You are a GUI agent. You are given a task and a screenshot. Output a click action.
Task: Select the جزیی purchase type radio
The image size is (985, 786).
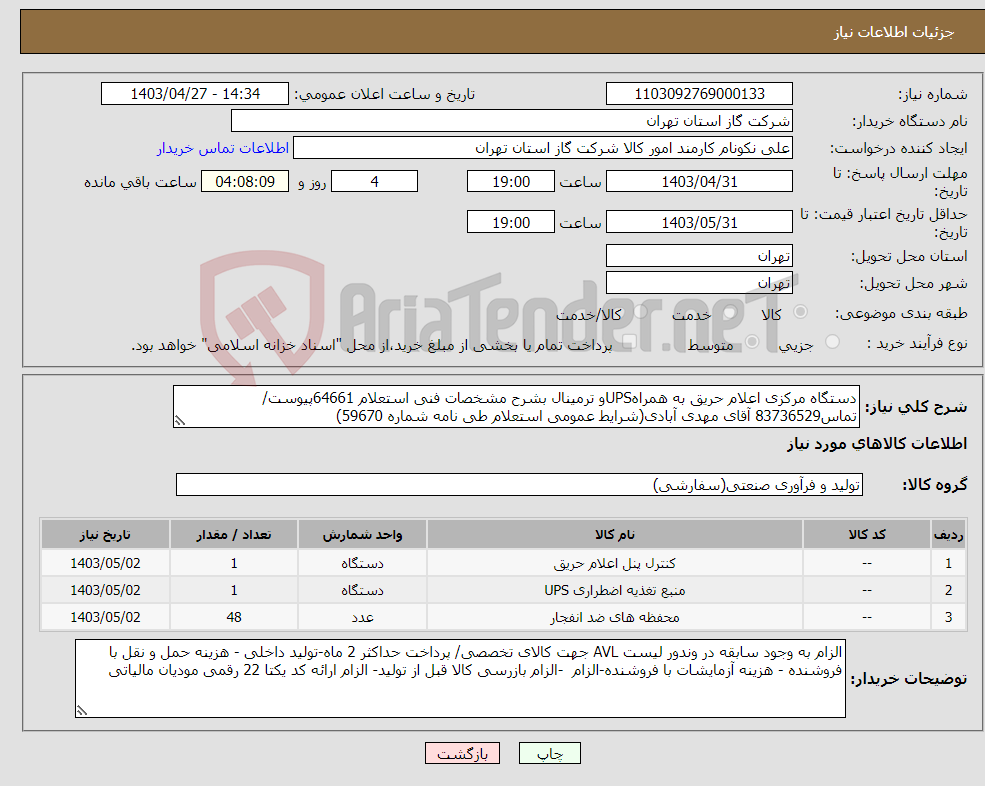tap(832, 342)
